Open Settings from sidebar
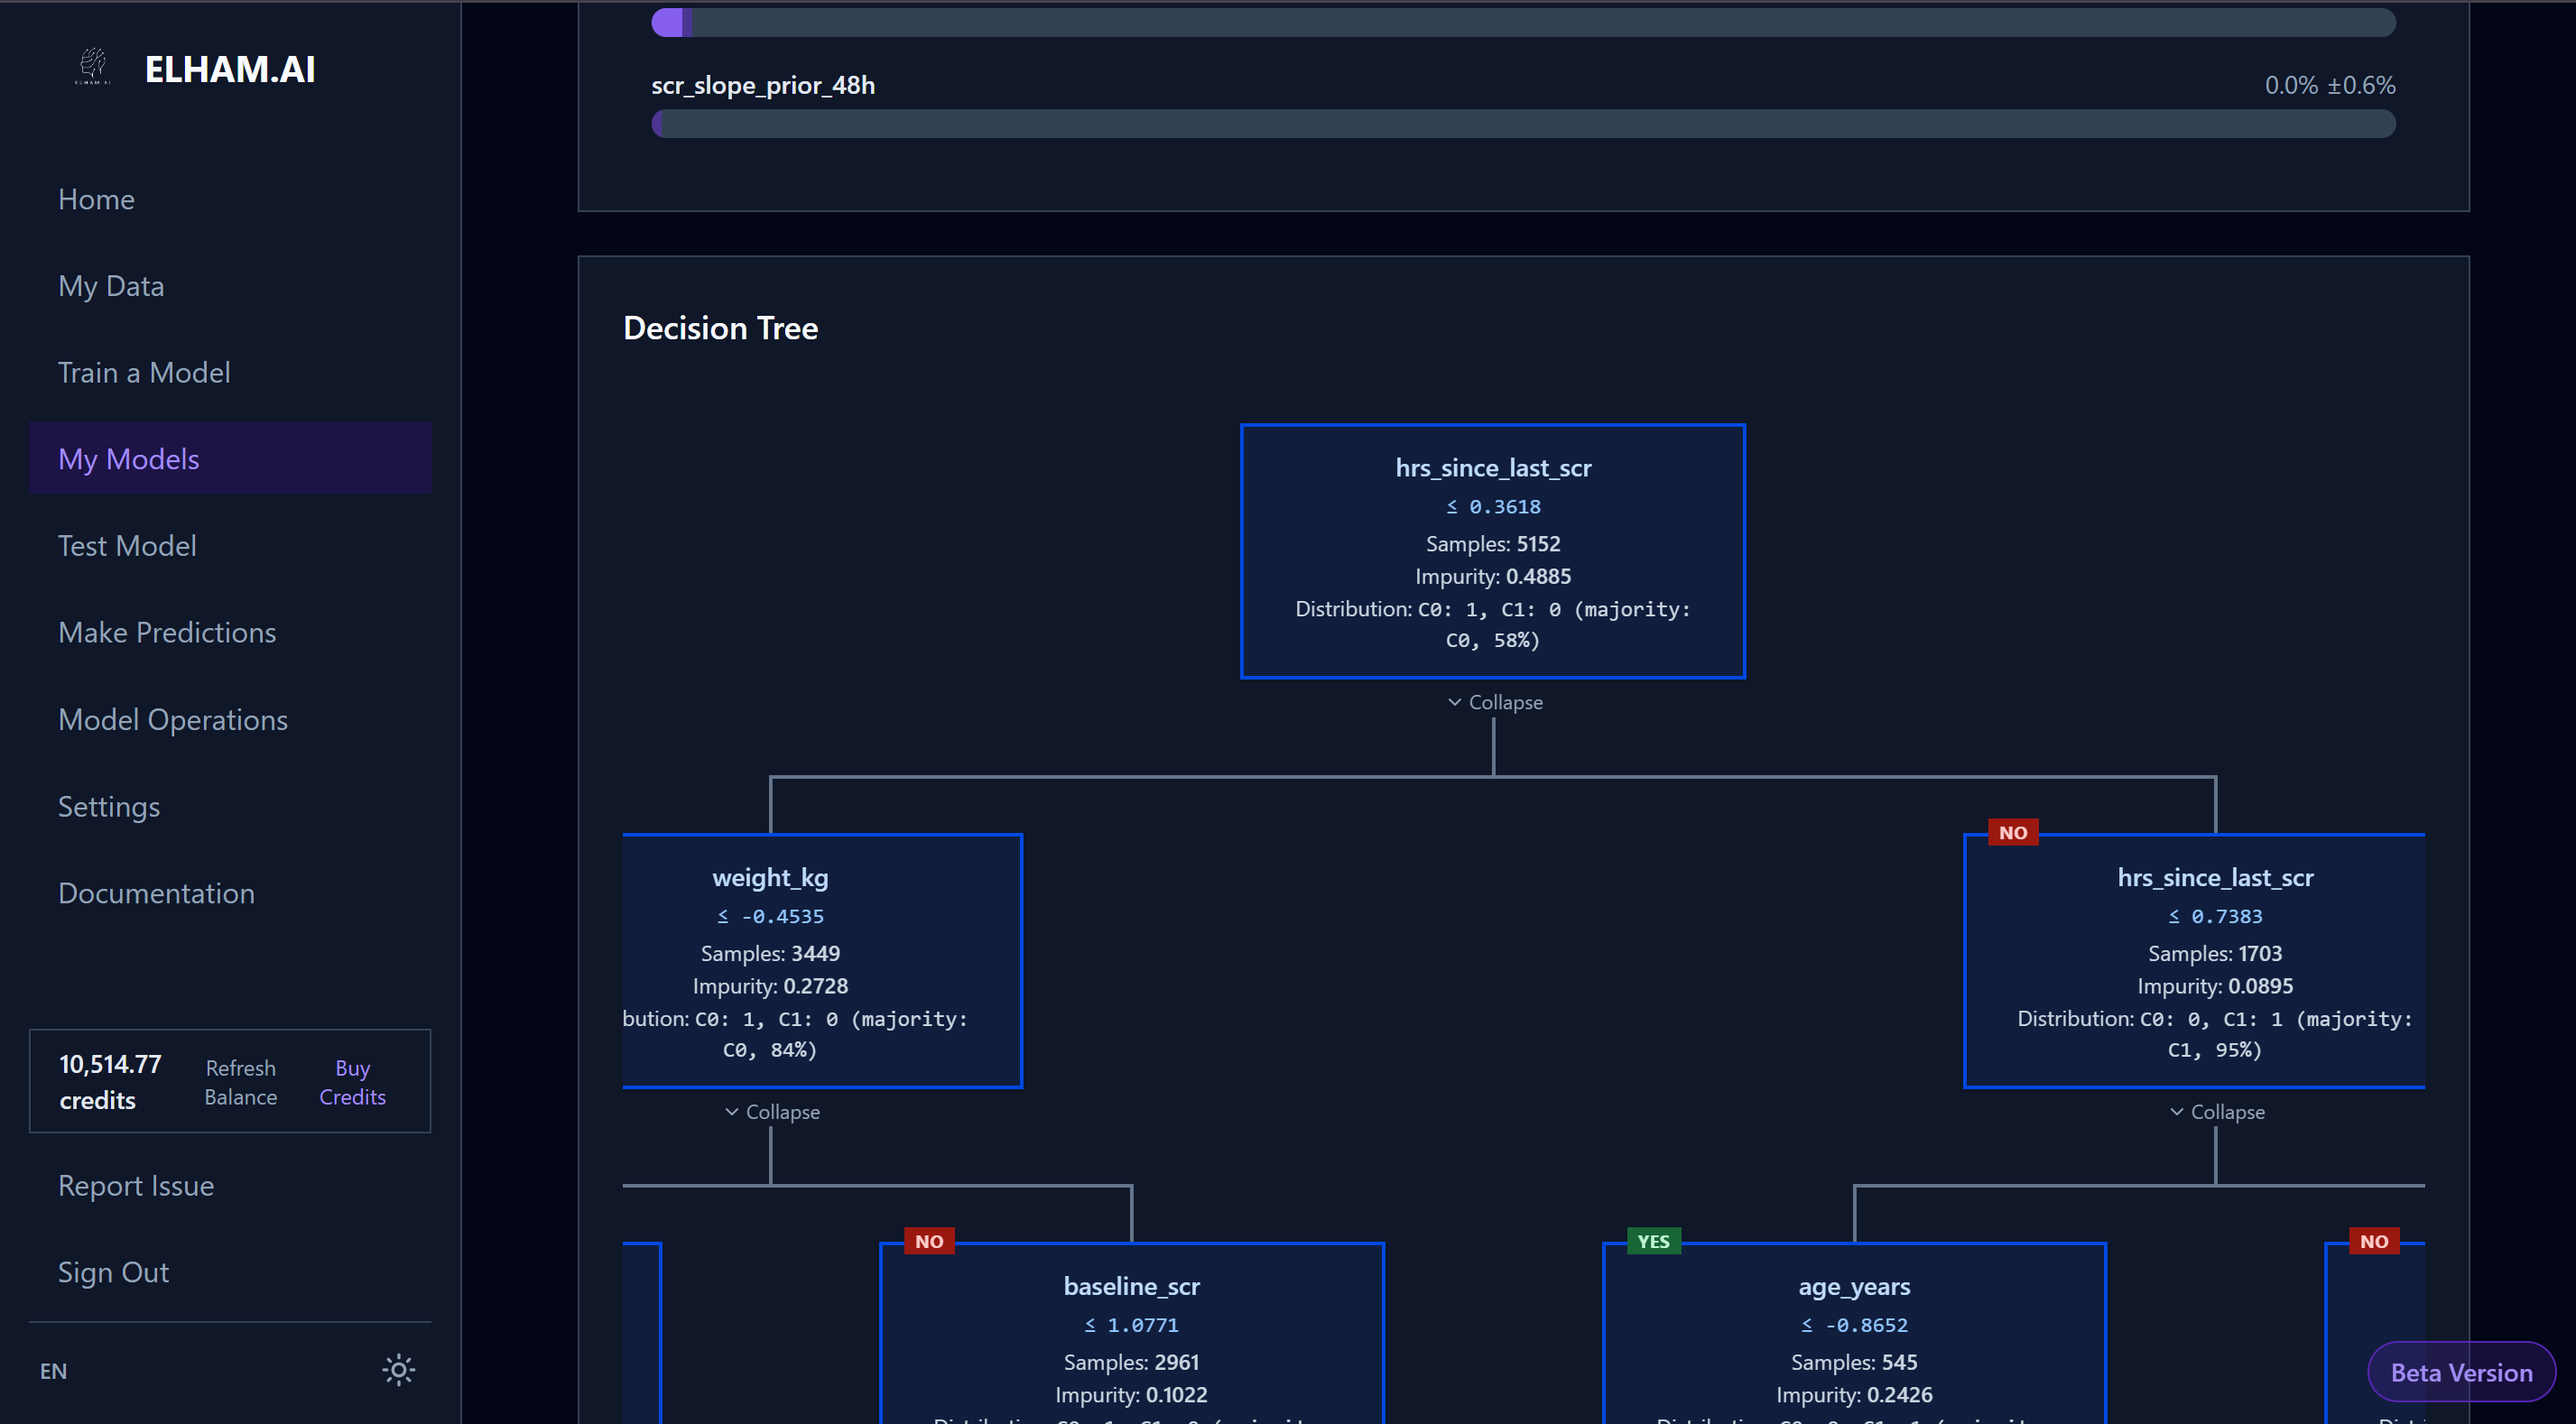Image resolution: width=2576 pixels, height=1424 pixels. pos(109,806)
